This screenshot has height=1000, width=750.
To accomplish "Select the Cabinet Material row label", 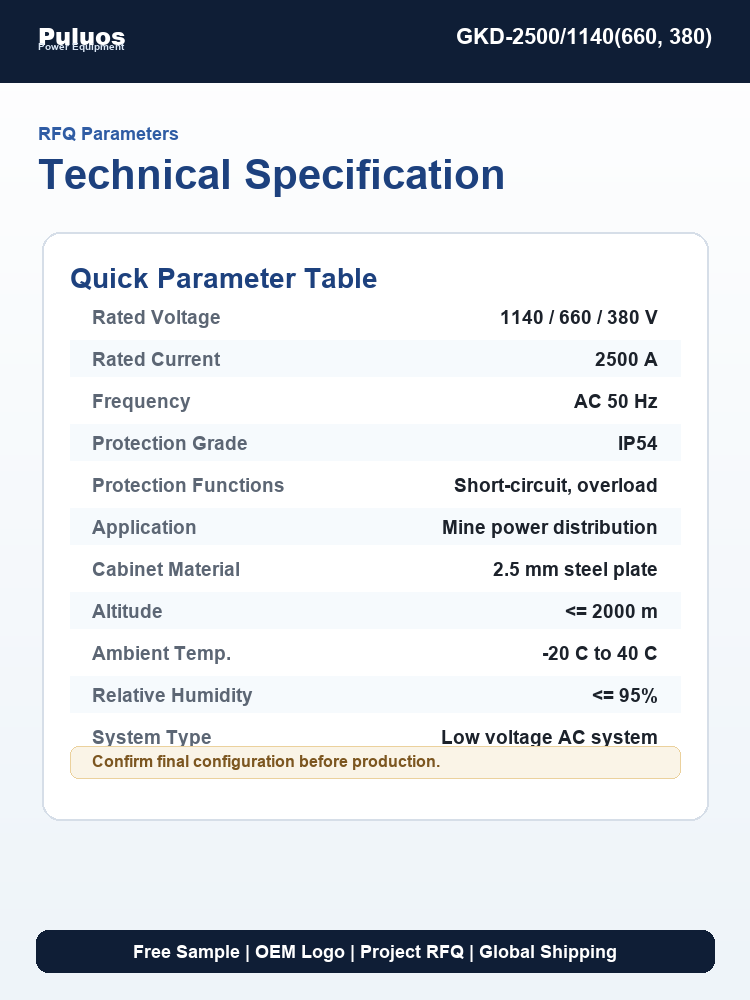I will [x=166, y=570].
